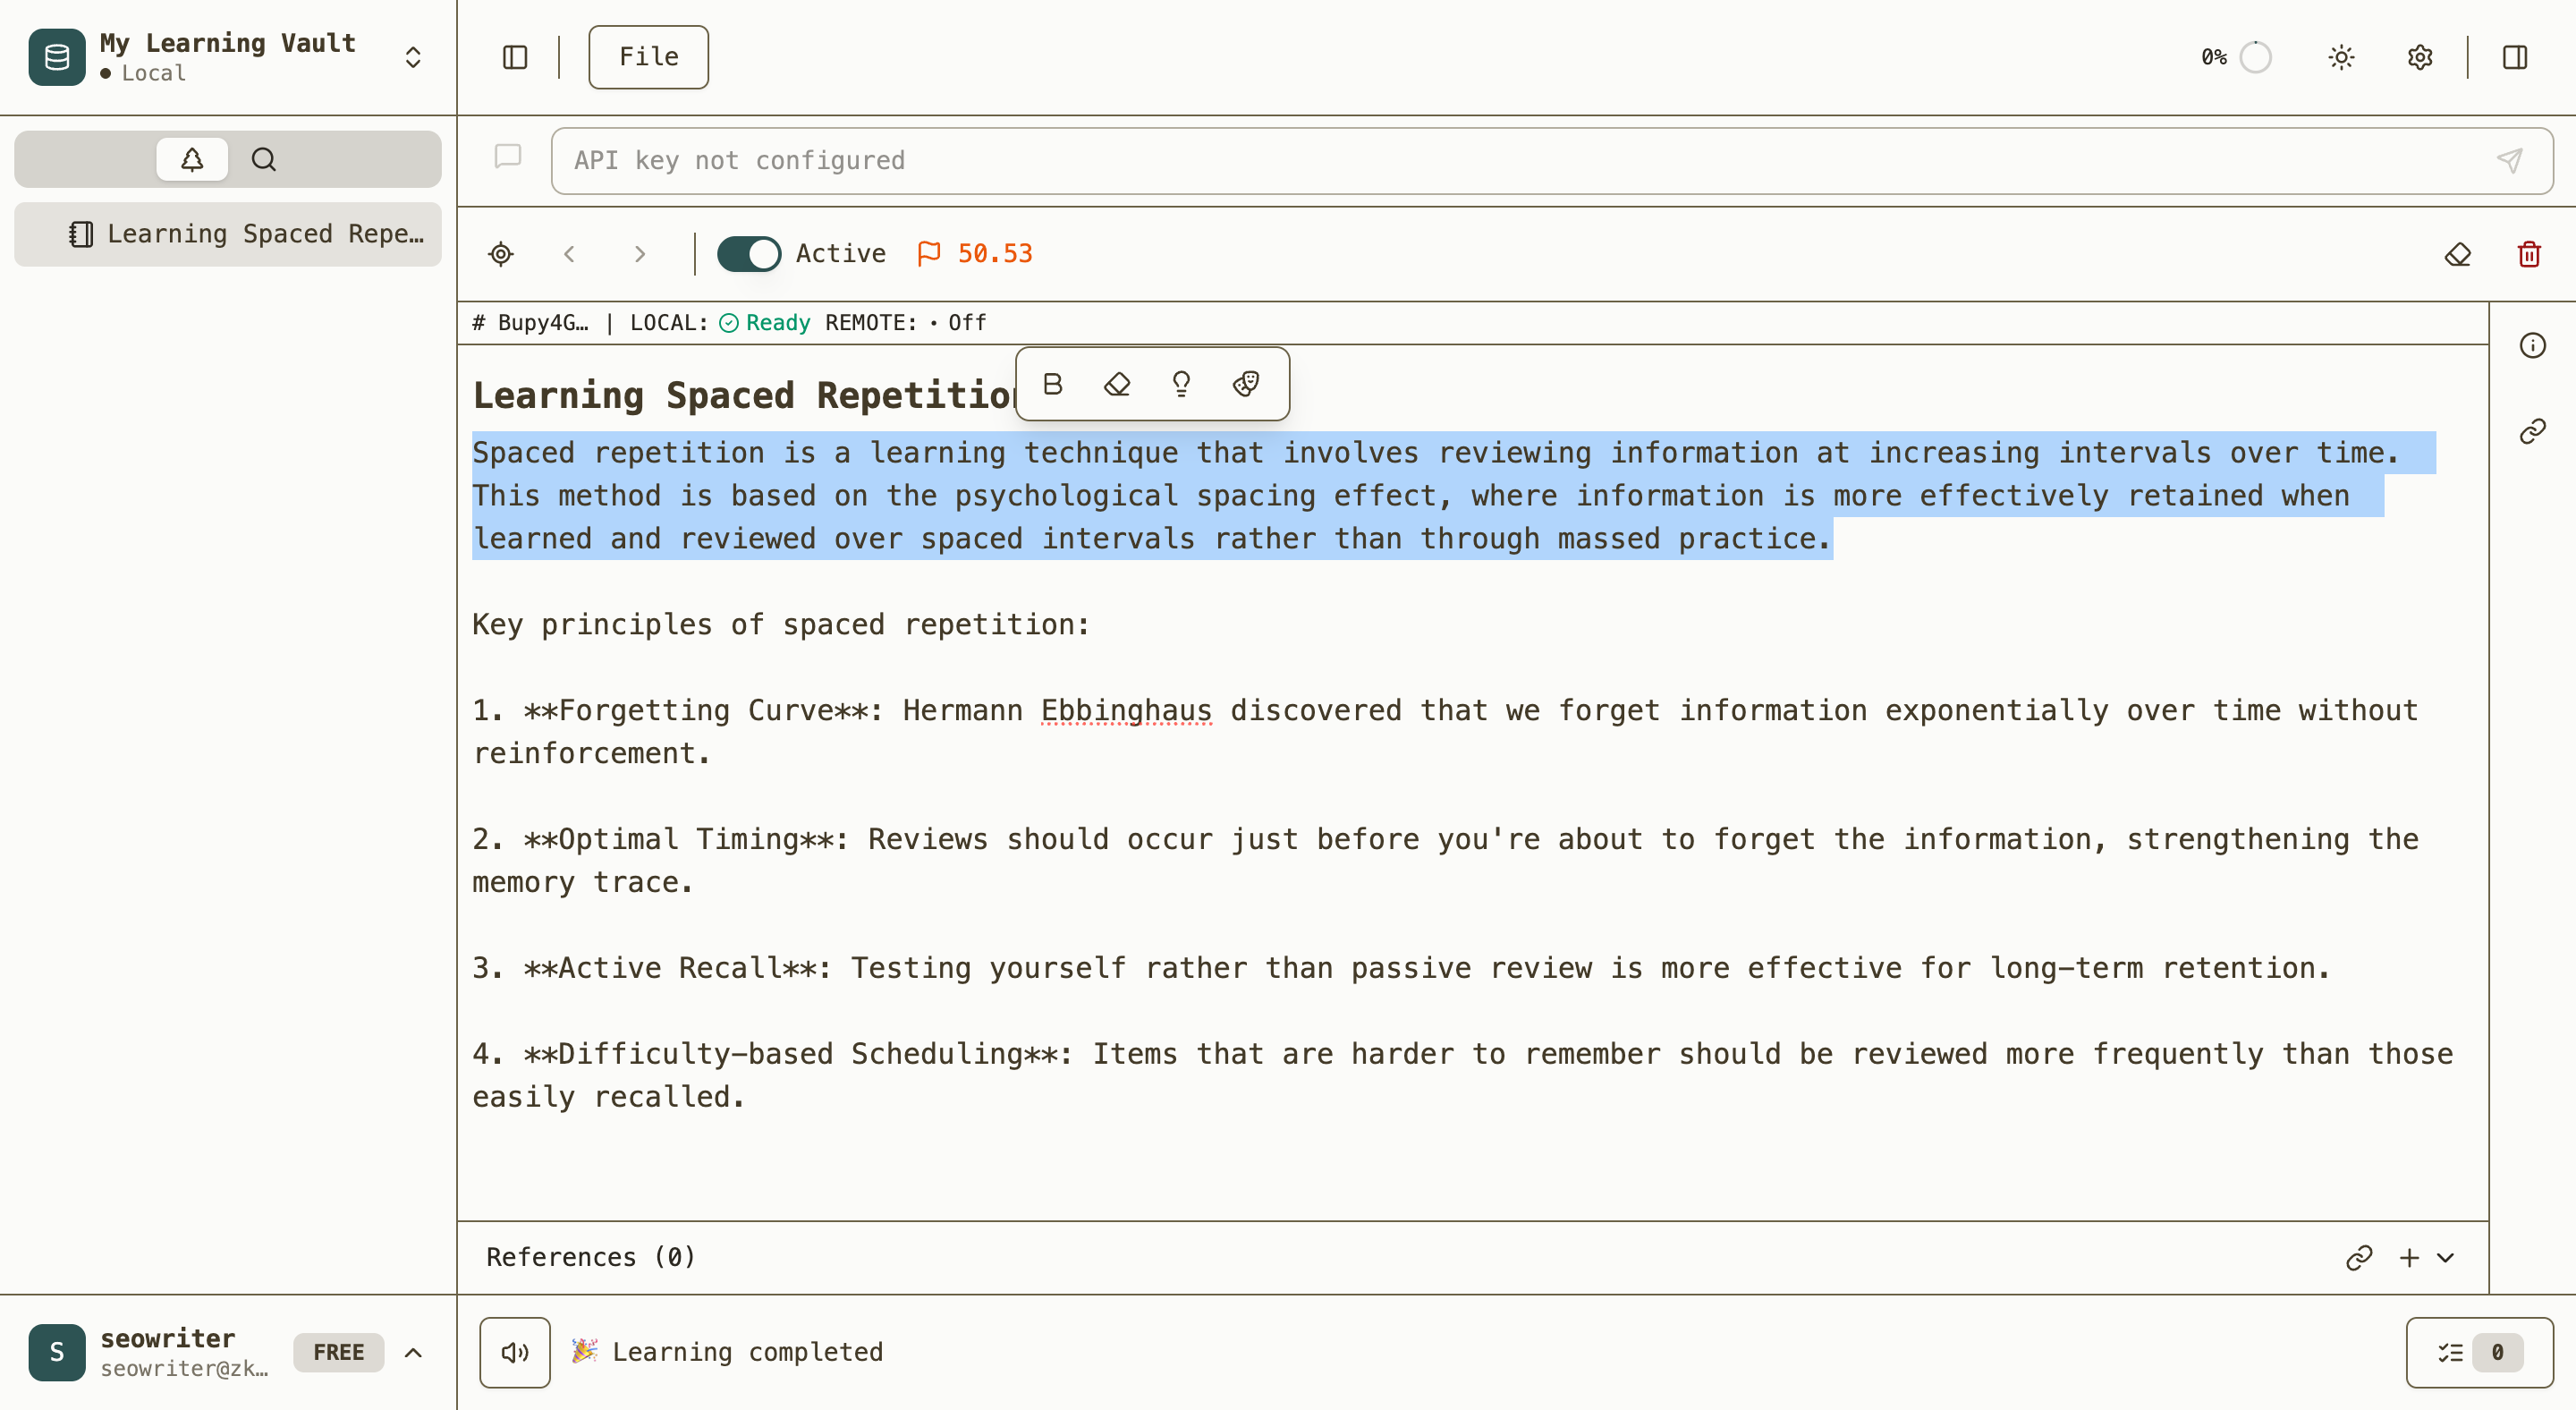Viewport: 2576px width, 1410px height.
Task: Expand the My Learning Vault switcher
Action: pyautogui.click(x=413, y=57)
